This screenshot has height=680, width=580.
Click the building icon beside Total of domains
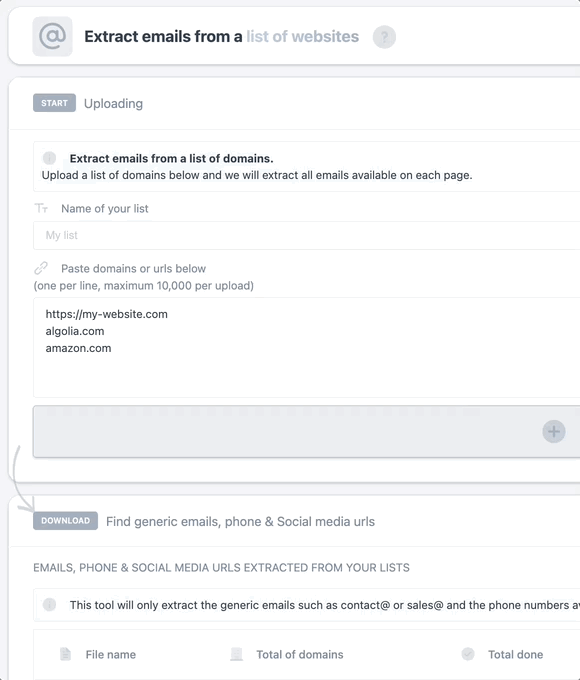point(236,654)
